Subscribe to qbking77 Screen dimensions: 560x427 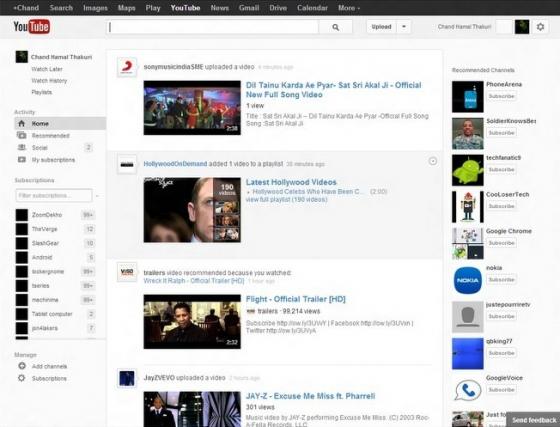point(501,353)
